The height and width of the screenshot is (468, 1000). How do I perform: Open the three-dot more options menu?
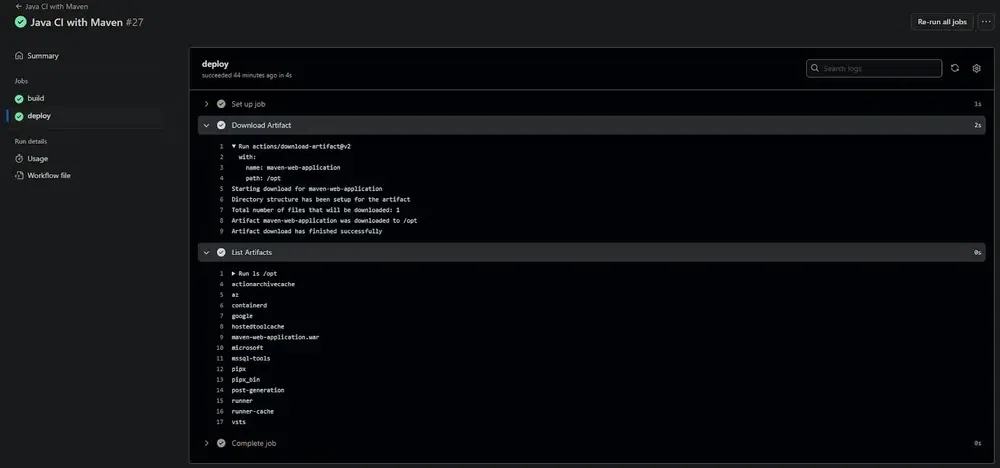click(985, 21)
